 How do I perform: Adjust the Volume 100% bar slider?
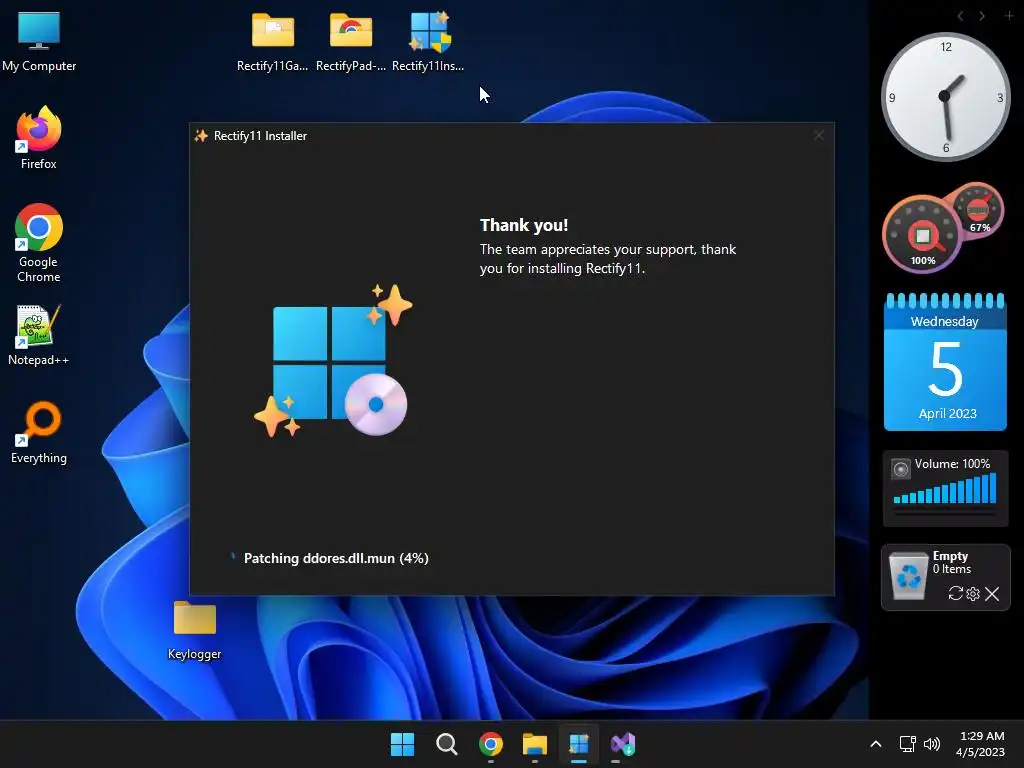point(945,488)
